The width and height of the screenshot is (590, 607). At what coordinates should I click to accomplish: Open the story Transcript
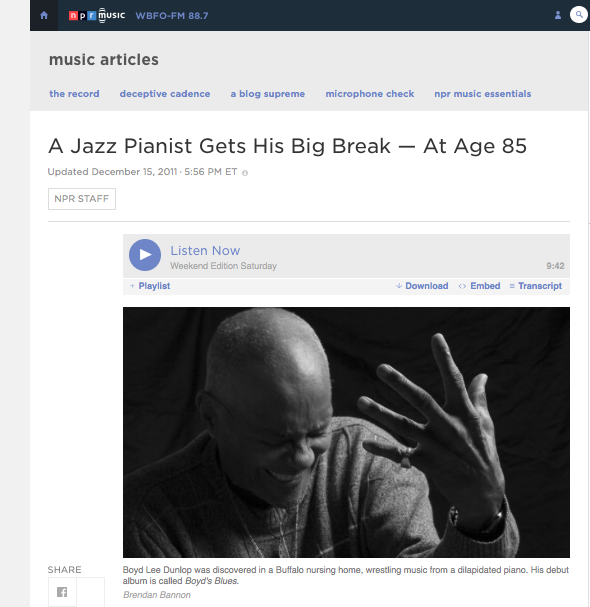pos(535,286)
